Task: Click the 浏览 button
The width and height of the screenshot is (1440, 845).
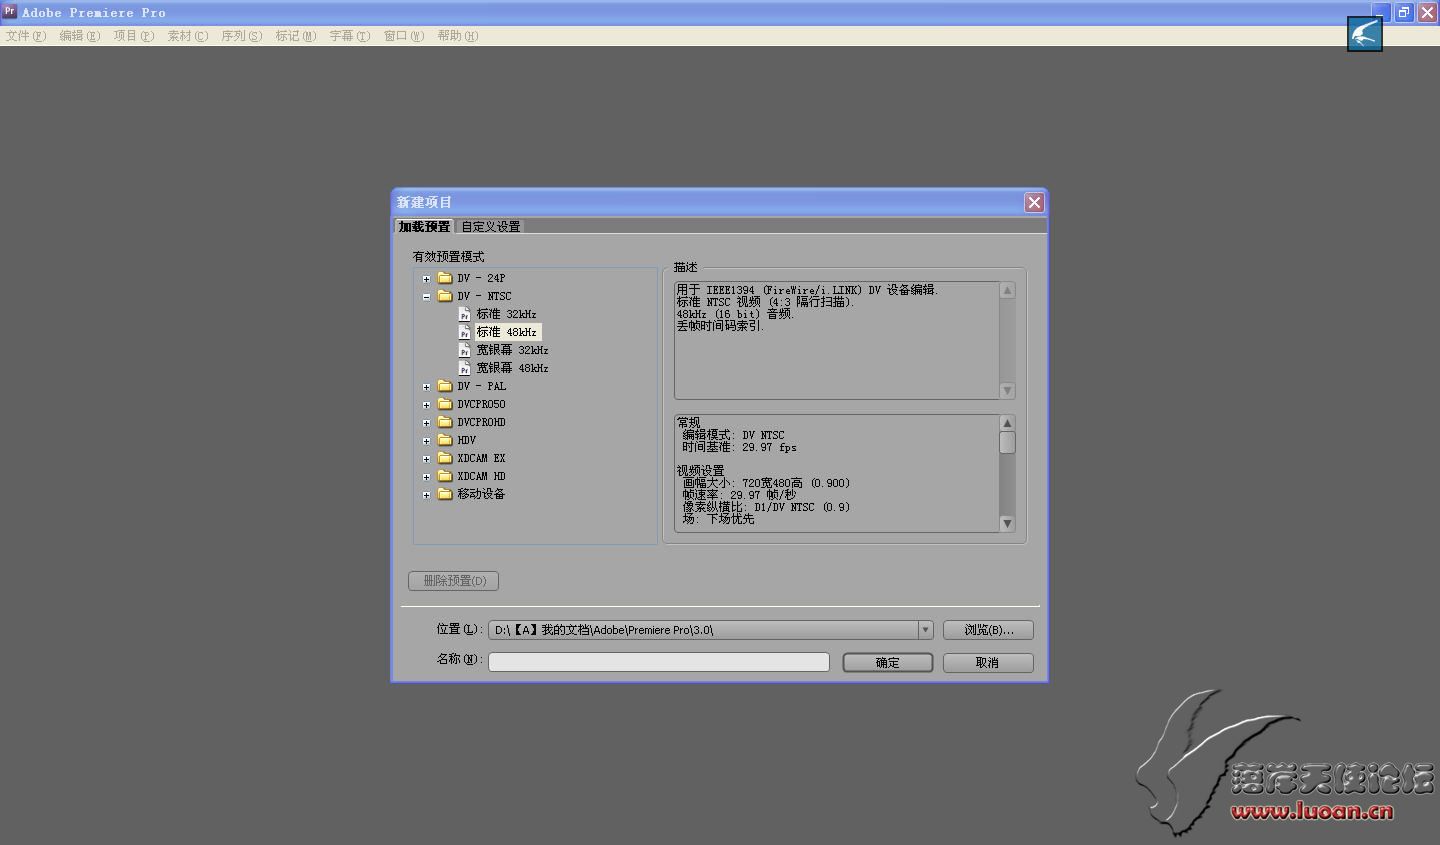Action: pyautogui.click(x=988, y=630)
